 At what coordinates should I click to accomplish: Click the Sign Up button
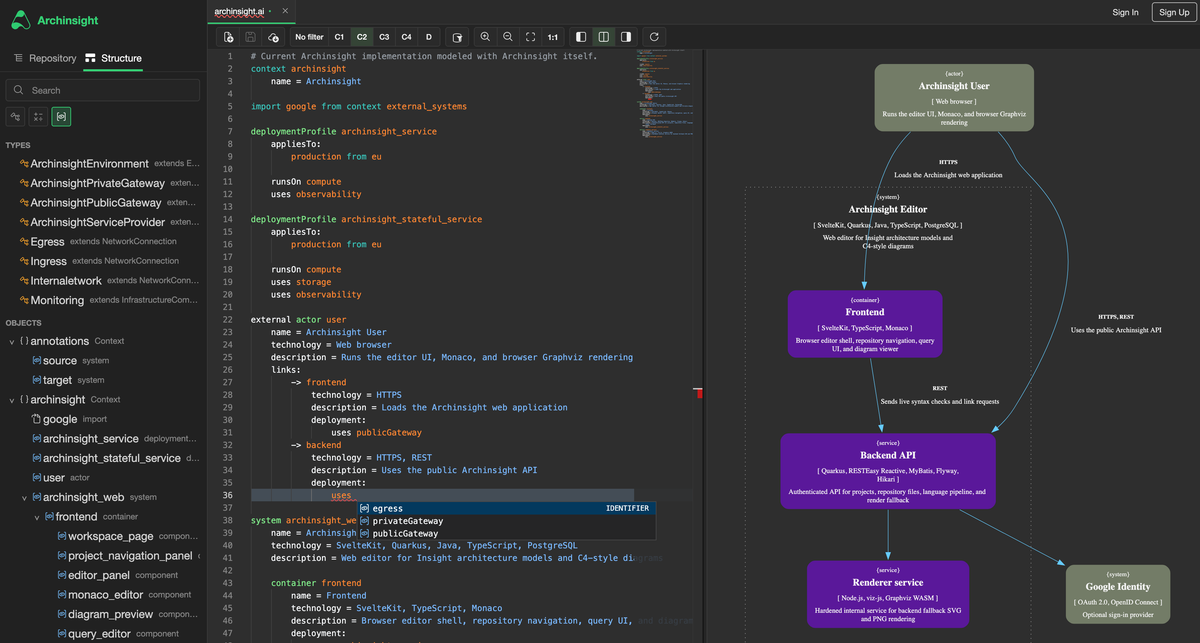coord(1171,12)
